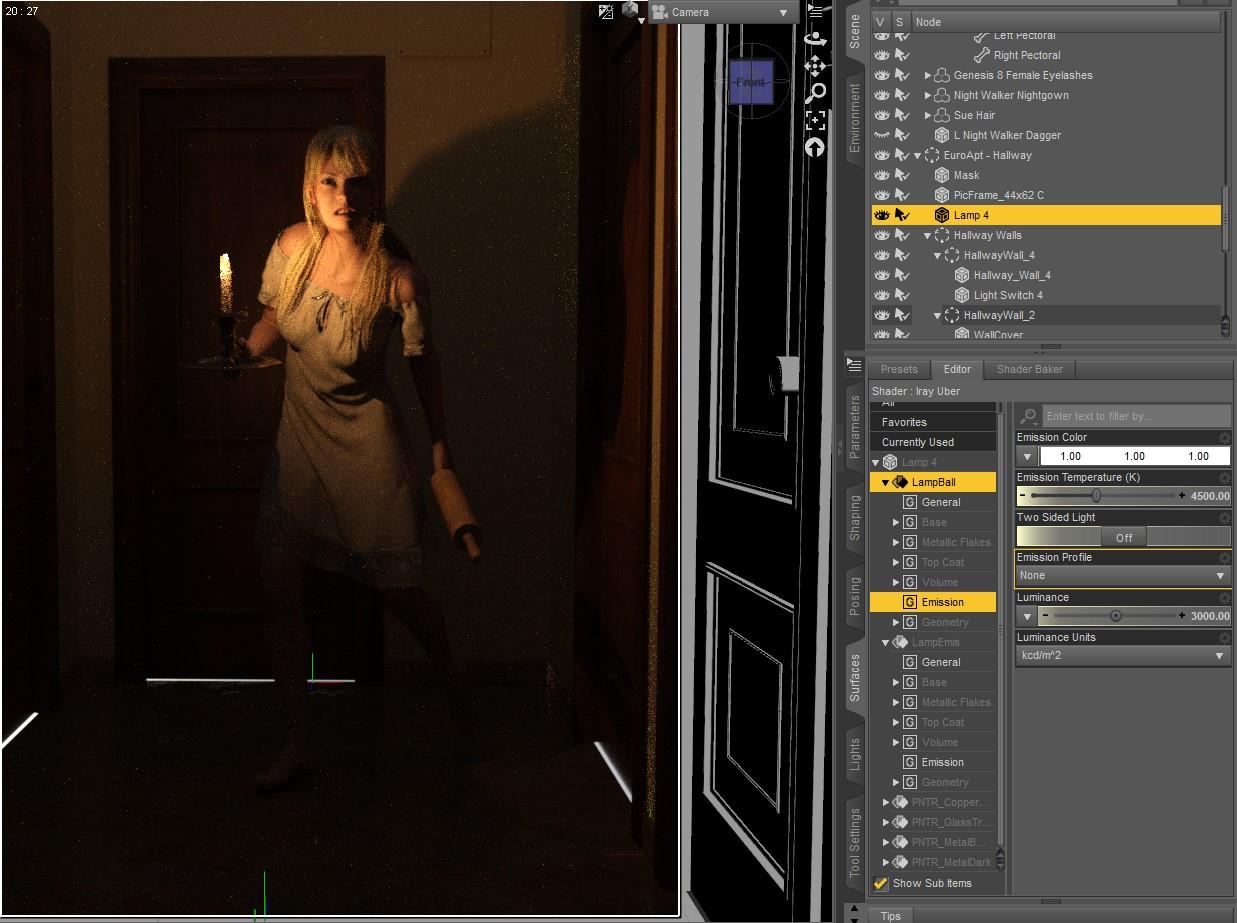Click the property filter text field
Screen dimensions: 1237x923
1137,416
